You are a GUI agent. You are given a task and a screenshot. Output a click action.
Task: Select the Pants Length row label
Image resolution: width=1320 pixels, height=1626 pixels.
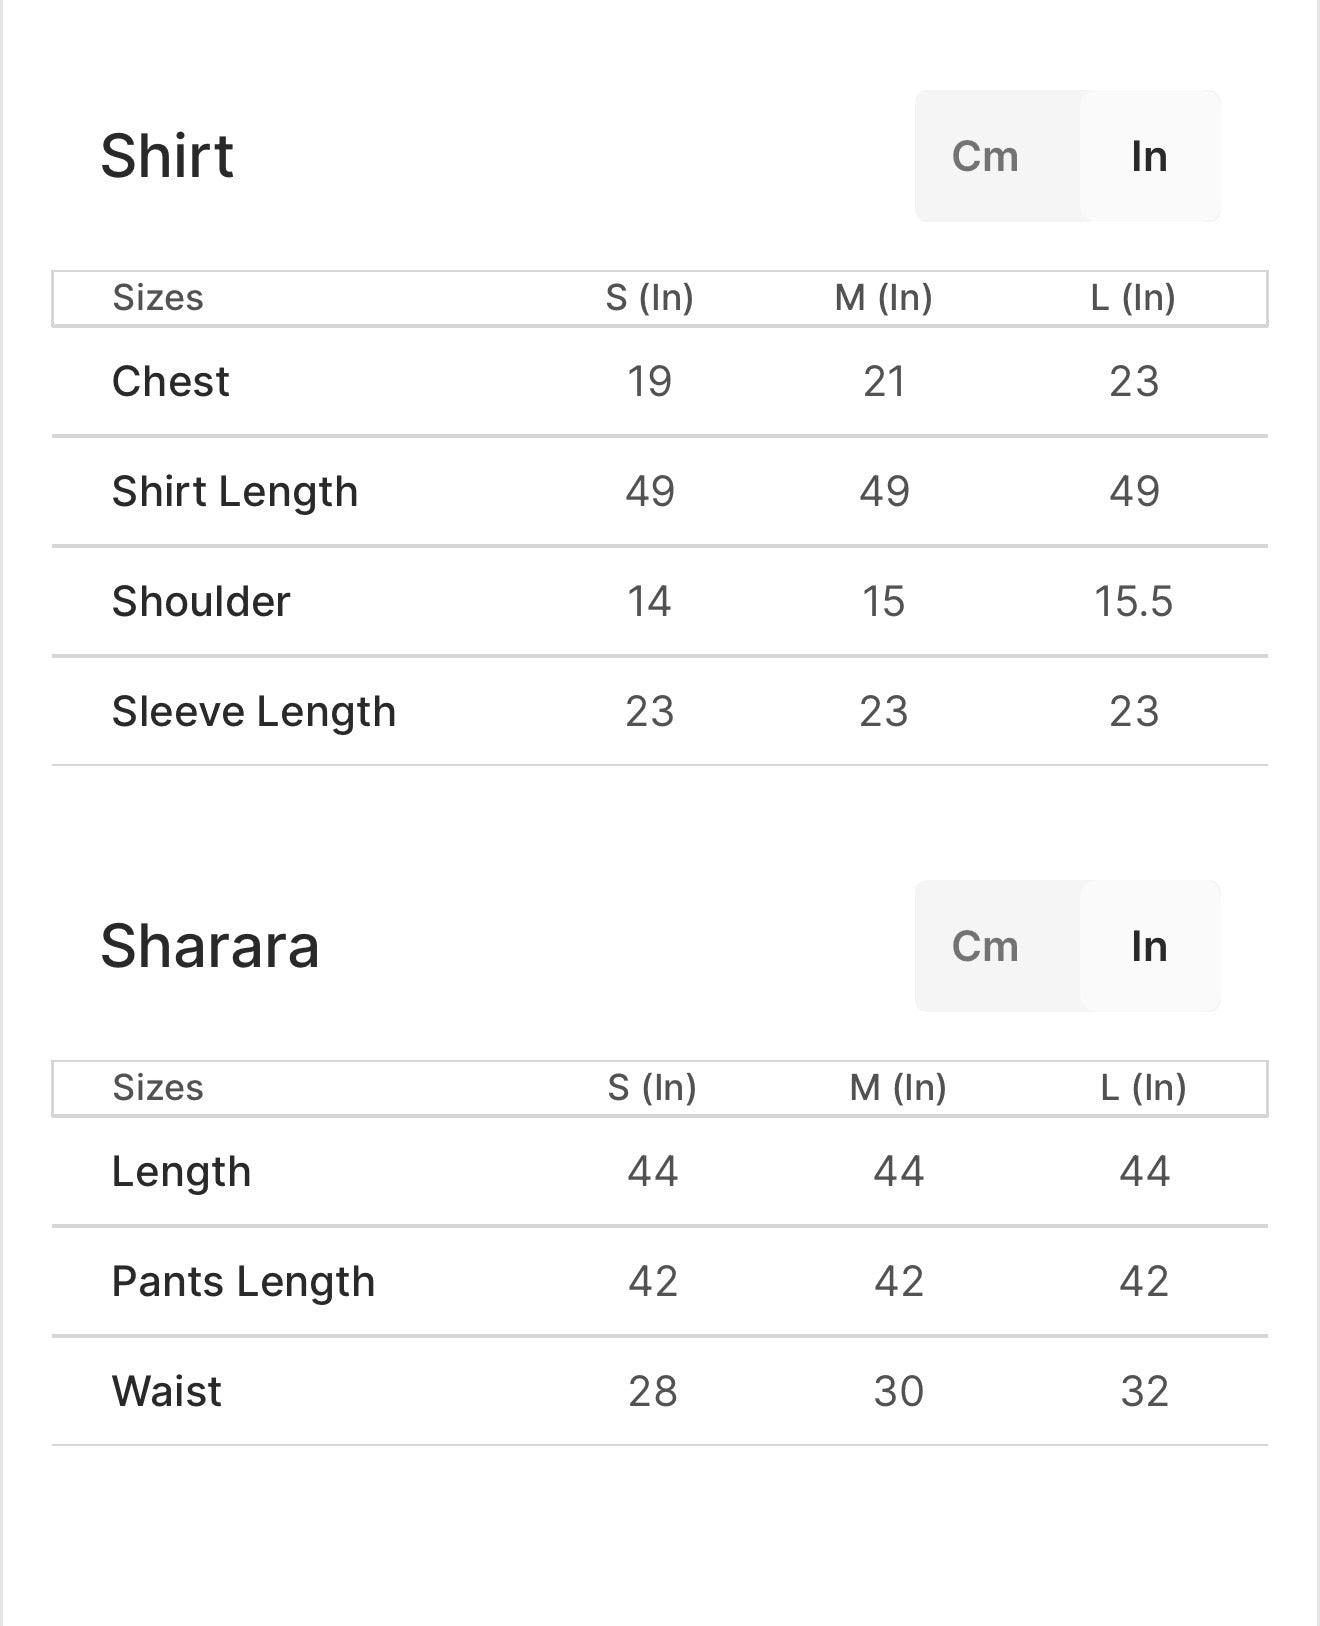click(x=243, y=1282)
